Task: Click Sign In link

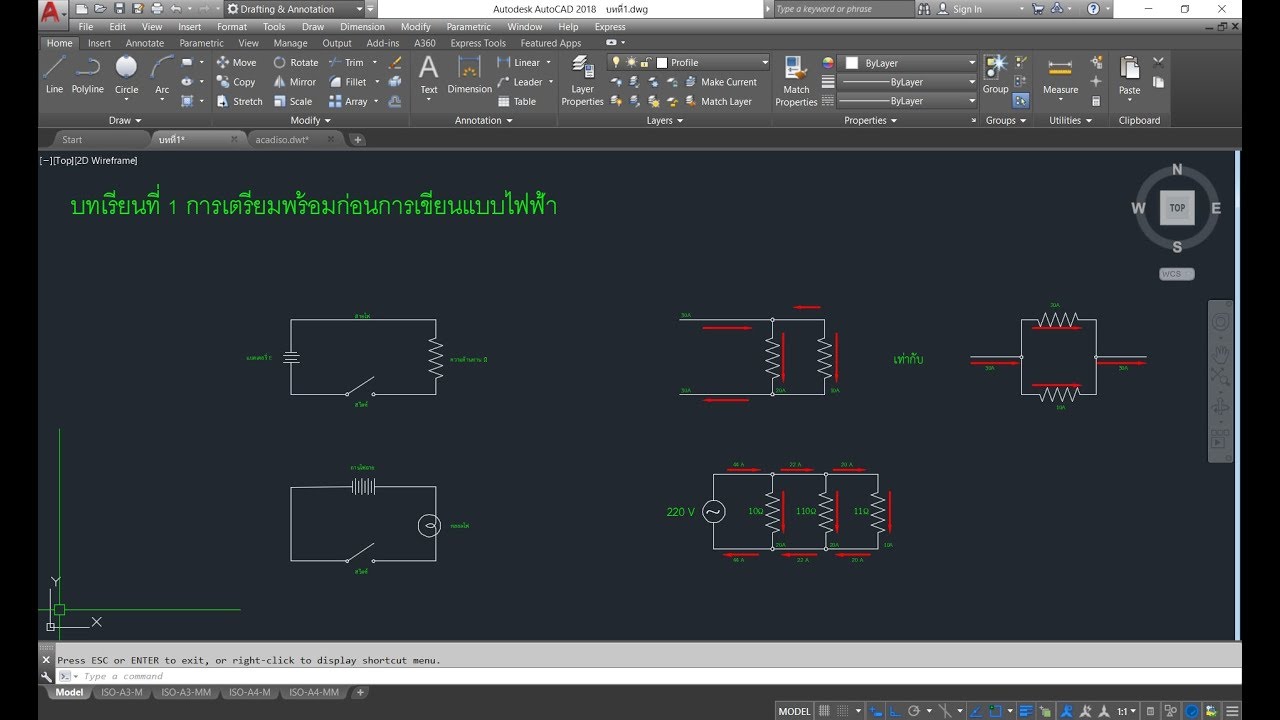Action: pos(958,9)
